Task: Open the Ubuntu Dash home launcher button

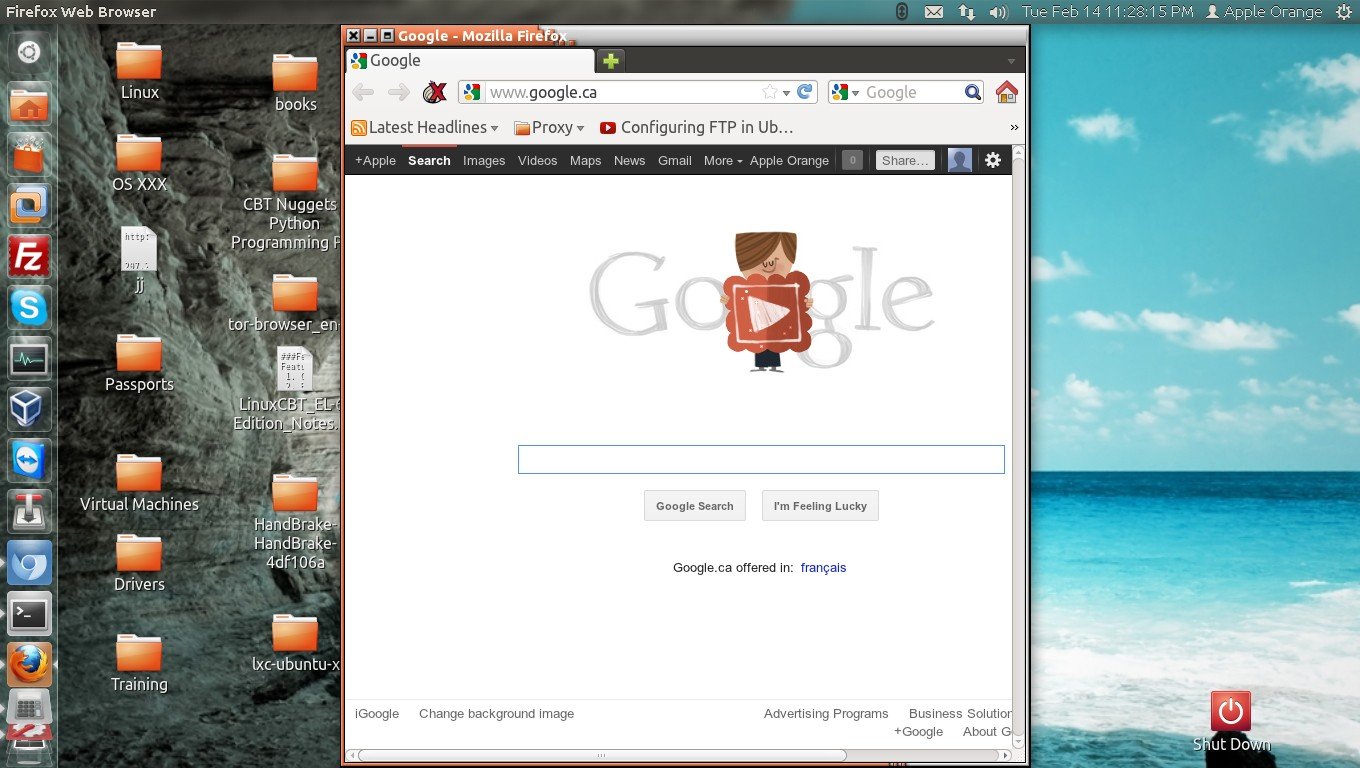Action: (29, 51)
